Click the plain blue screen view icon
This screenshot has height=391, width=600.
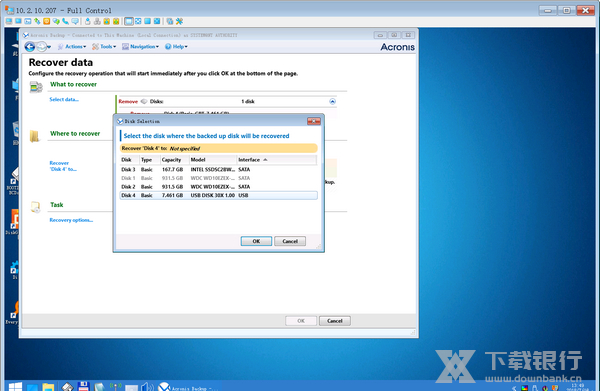147,21
